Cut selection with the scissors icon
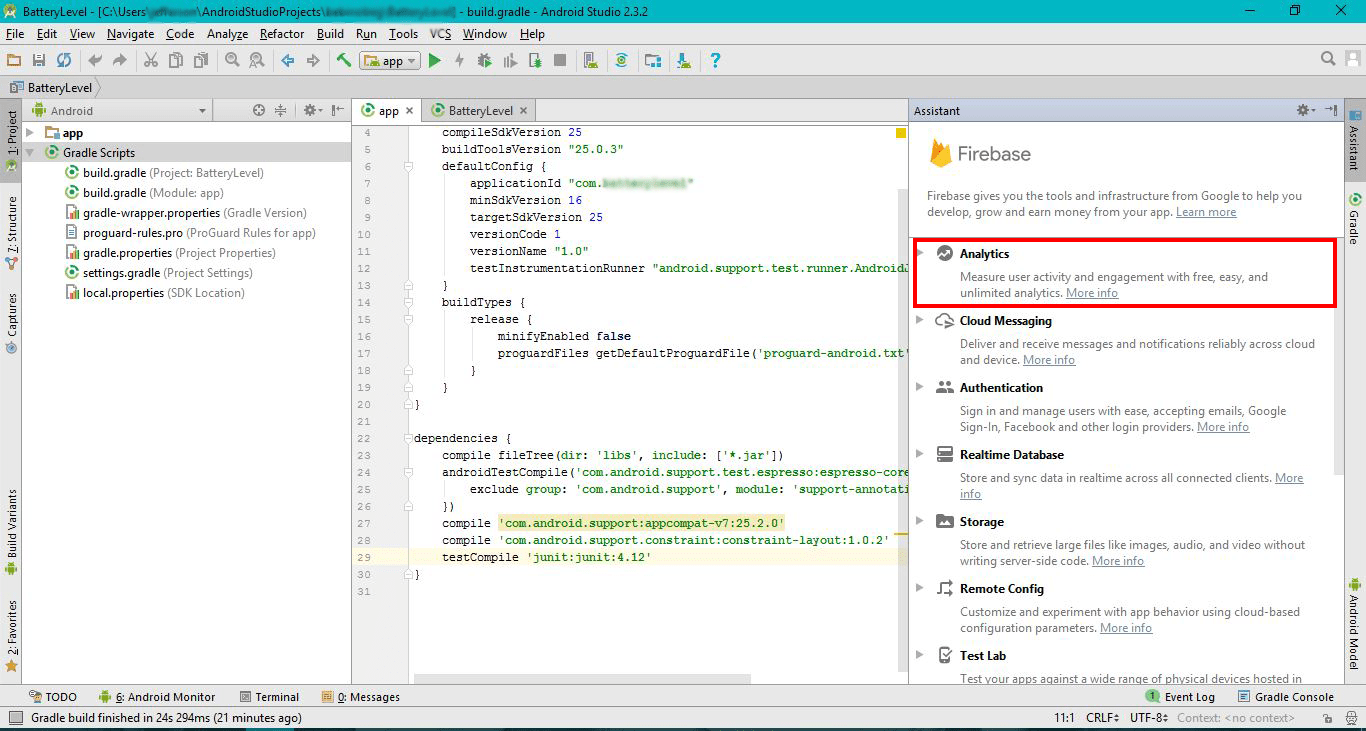This screenshot has width=1366, height=731. pos(151,61)
